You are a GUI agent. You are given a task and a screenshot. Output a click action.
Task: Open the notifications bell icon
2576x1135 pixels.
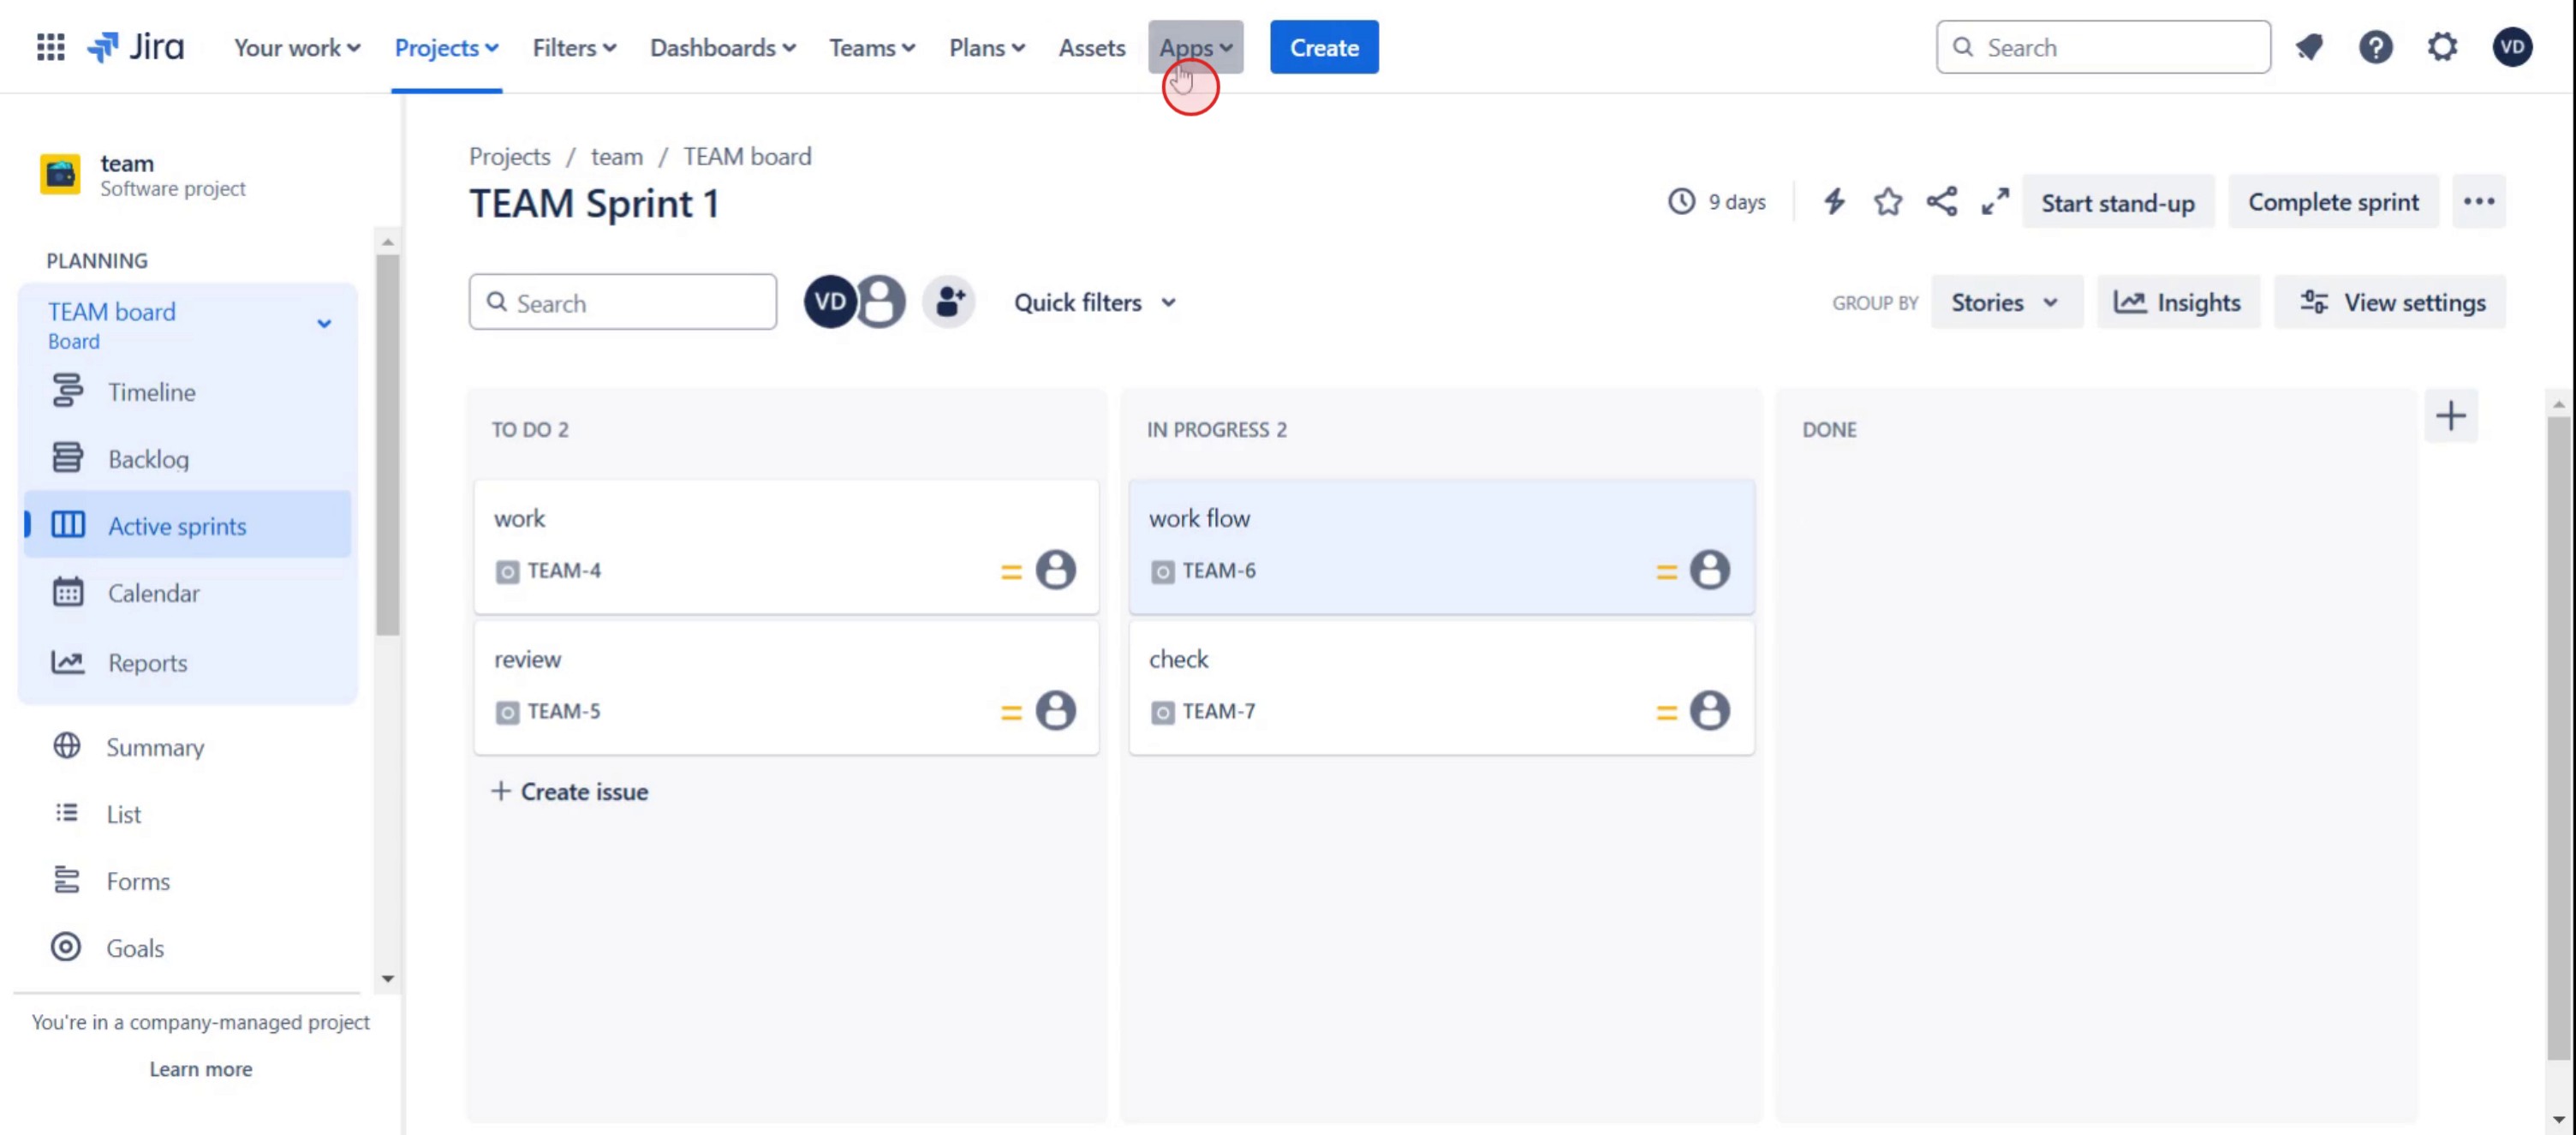point(2309,47)
